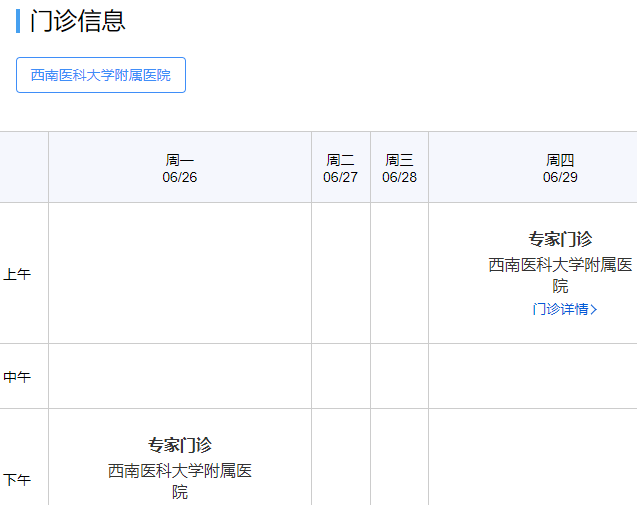This screenshot has height=505, width=637.
Task: Click the empty Monday morning schedule cell
Action: 180,273
